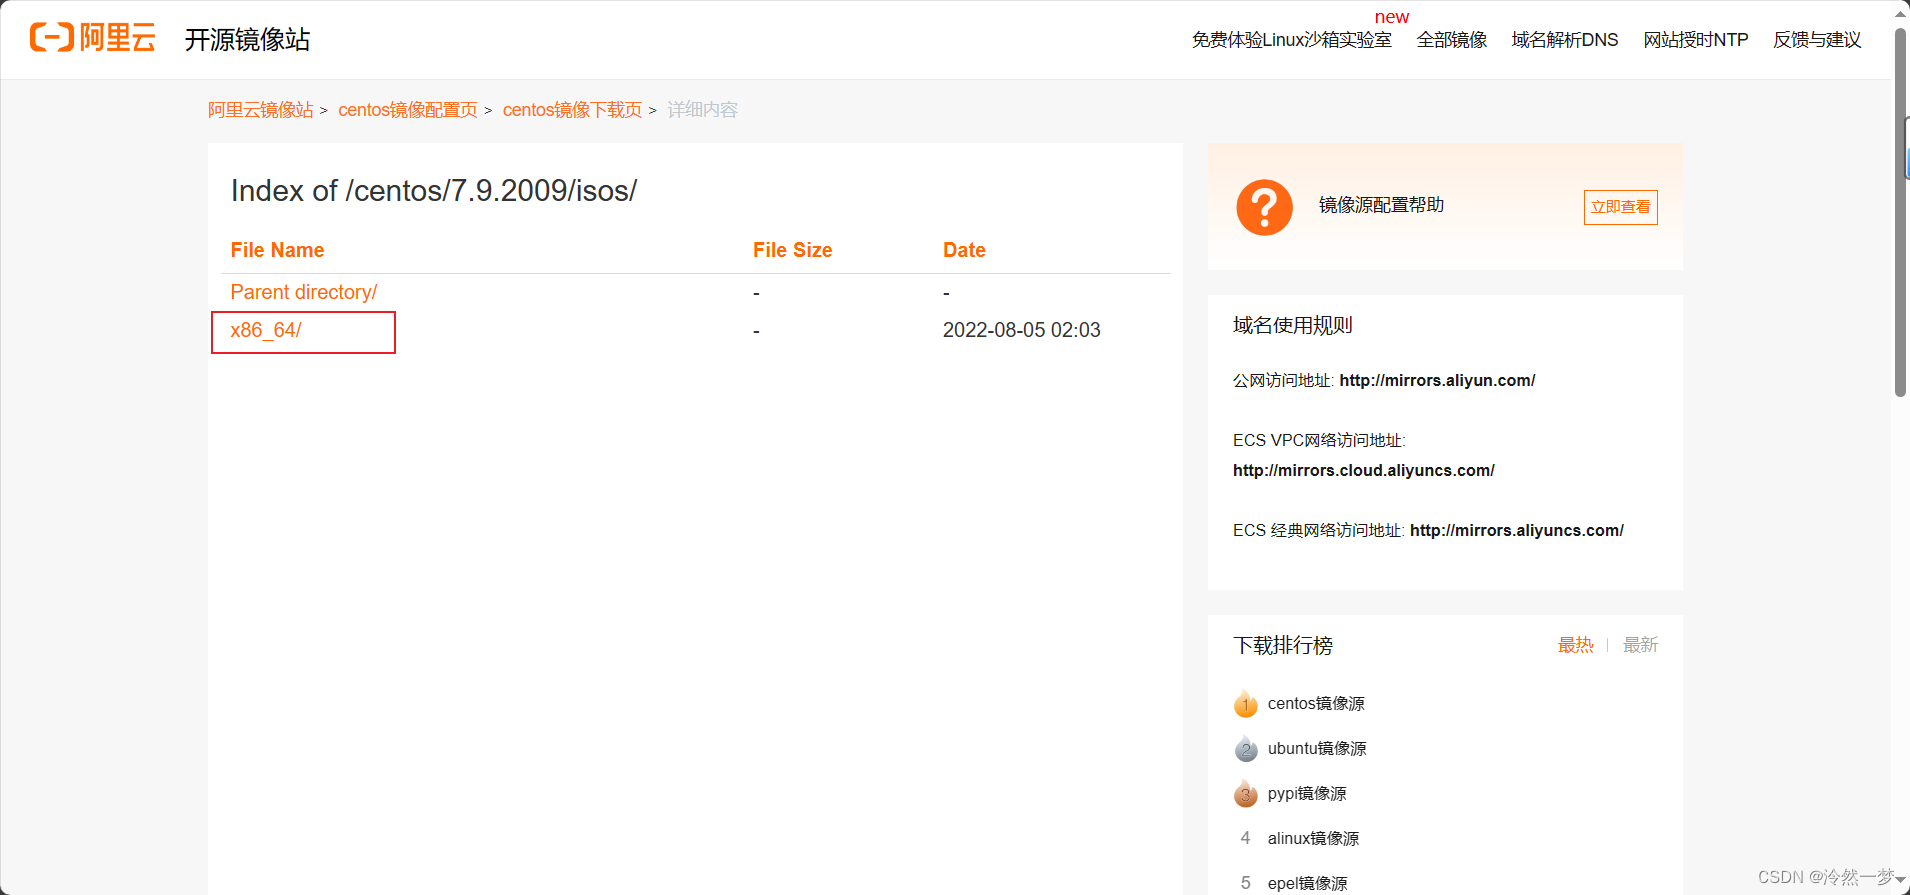Viewport: 1910px width, 895px height.
Task: Switch to the 最新 ranking tab
Action: [1640, 645]
